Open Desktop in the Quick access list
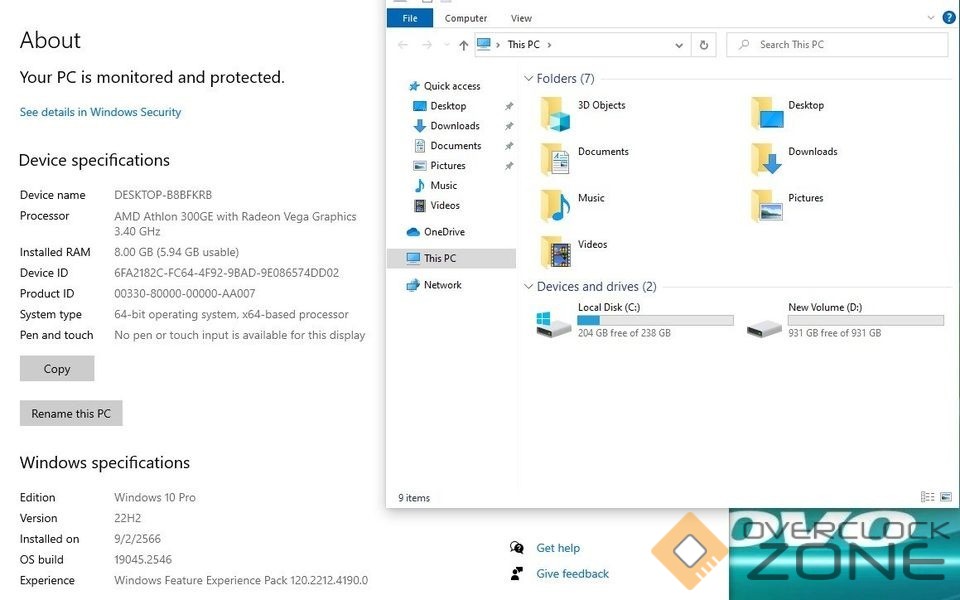Viewport: 960px width, 600px height. [448, 106]
